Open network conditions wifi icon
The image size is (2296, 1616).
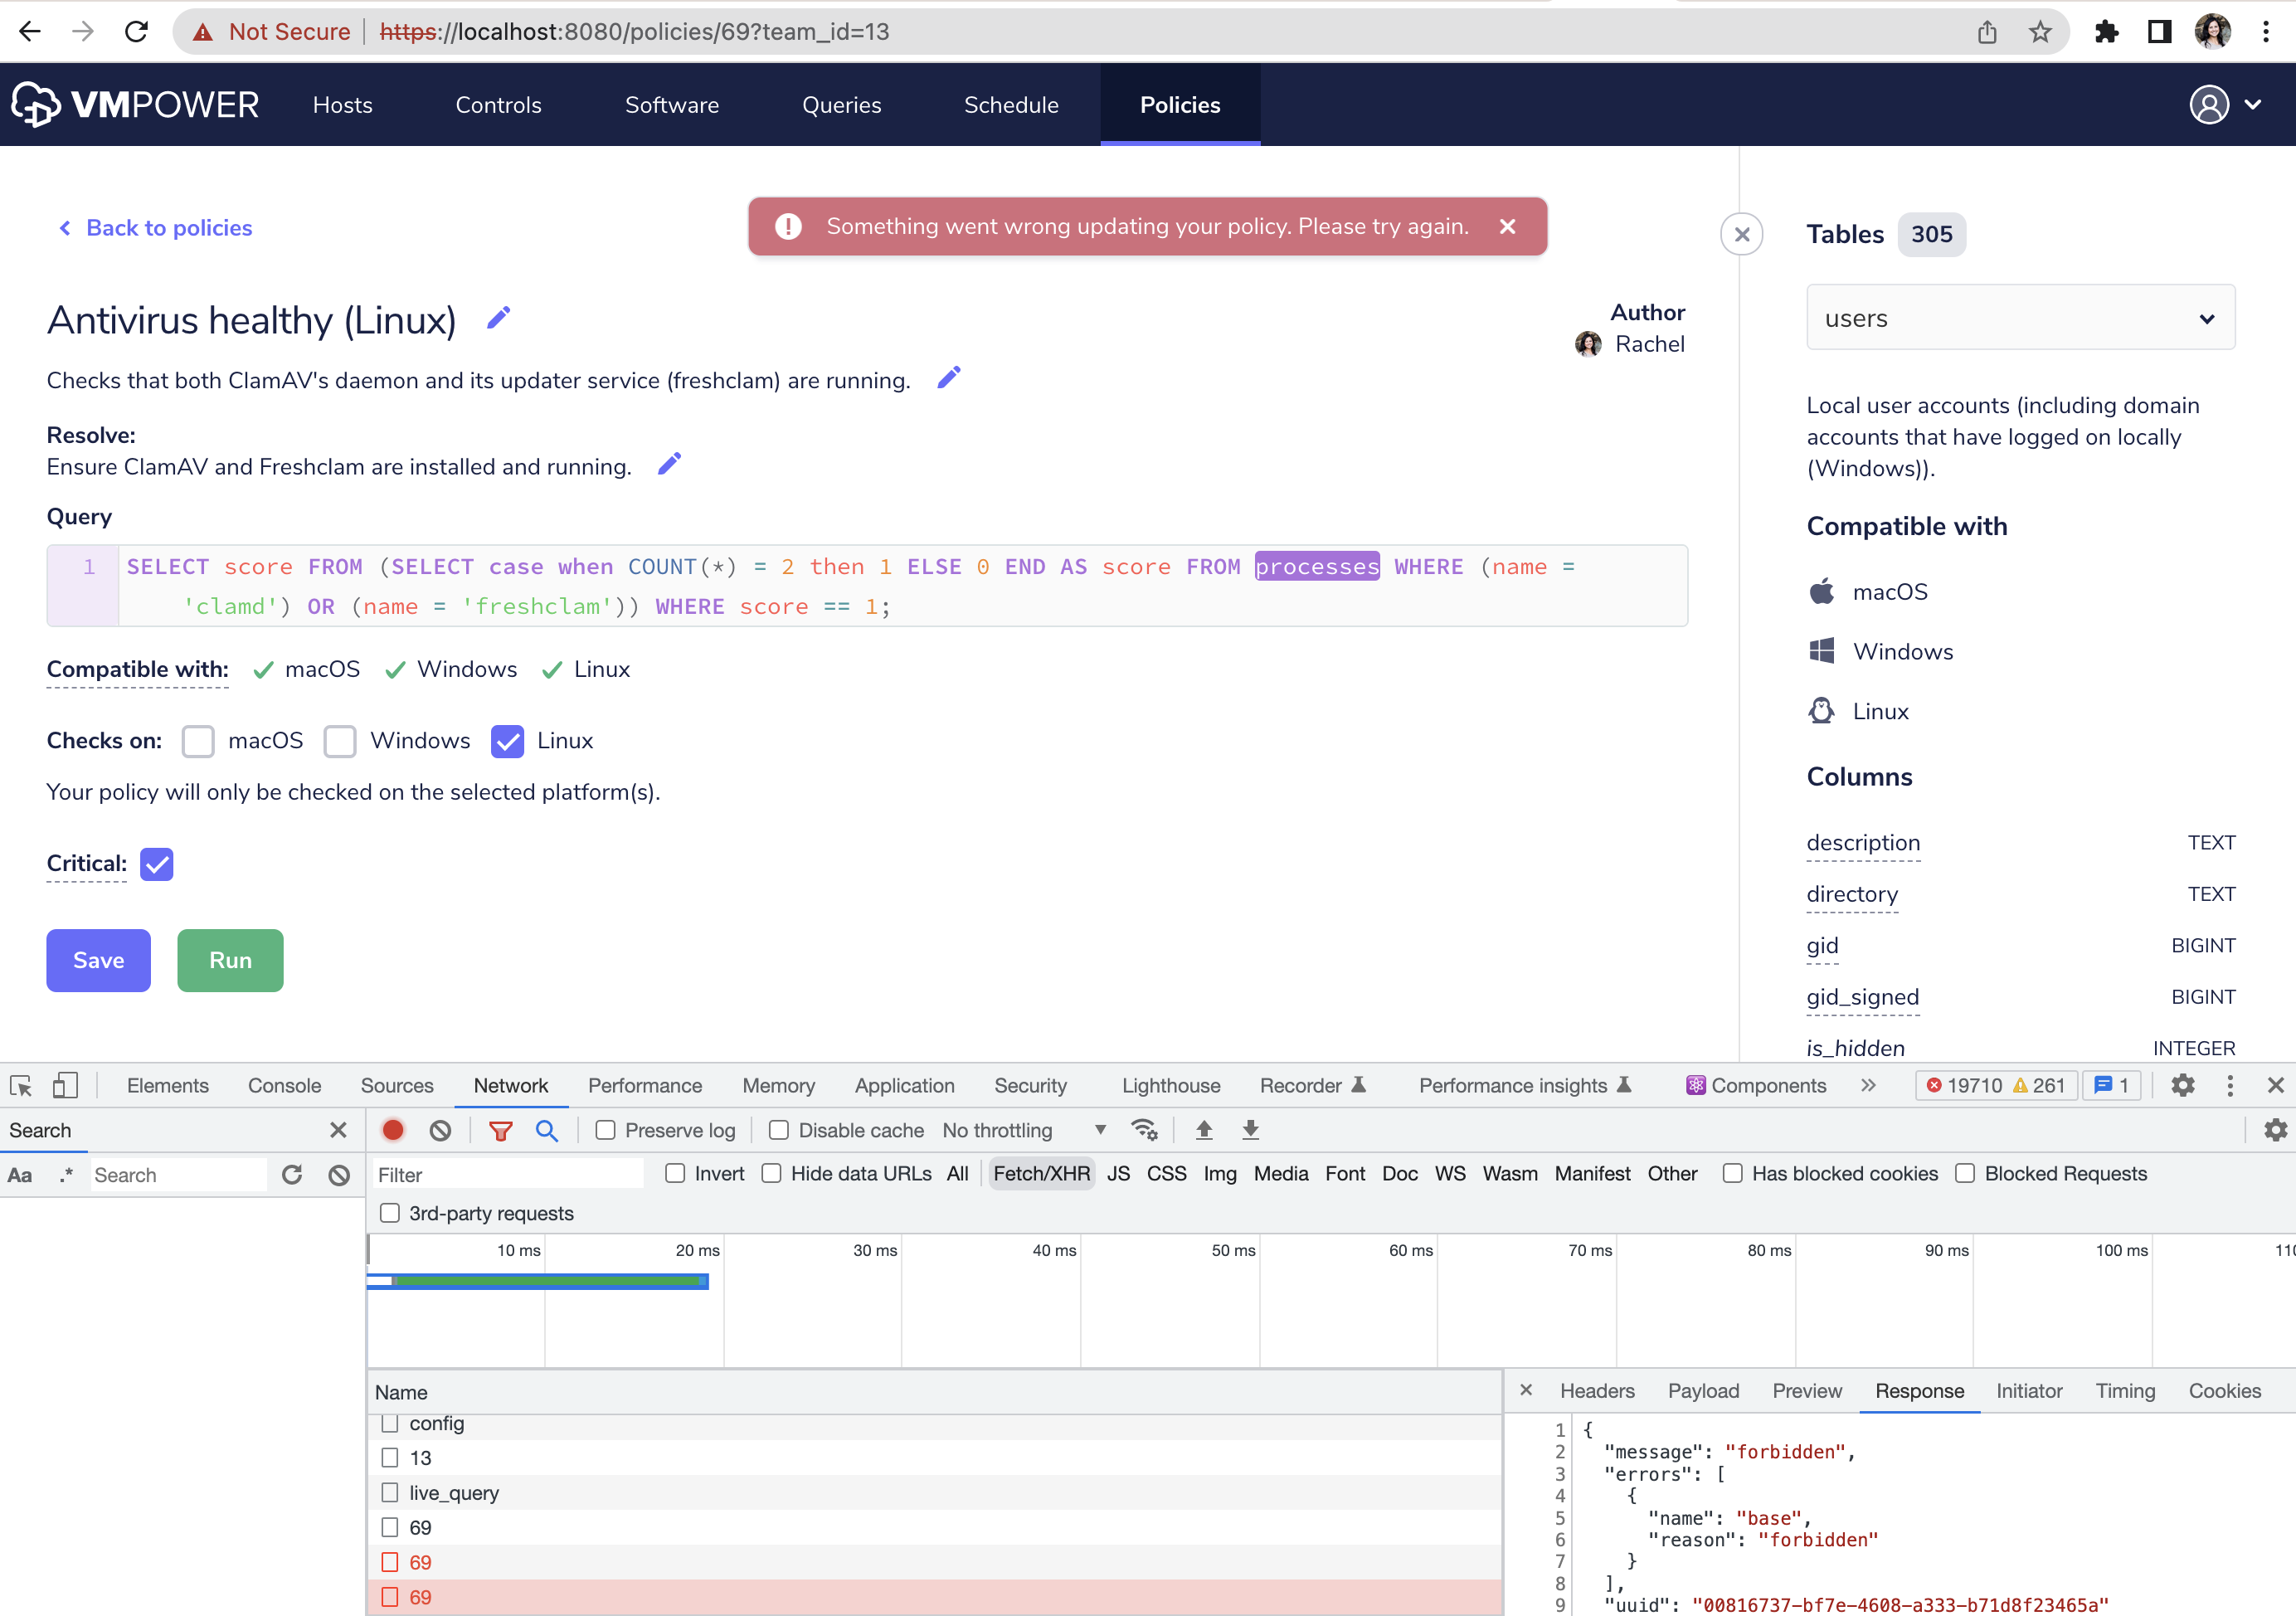click(1144, 1130)
